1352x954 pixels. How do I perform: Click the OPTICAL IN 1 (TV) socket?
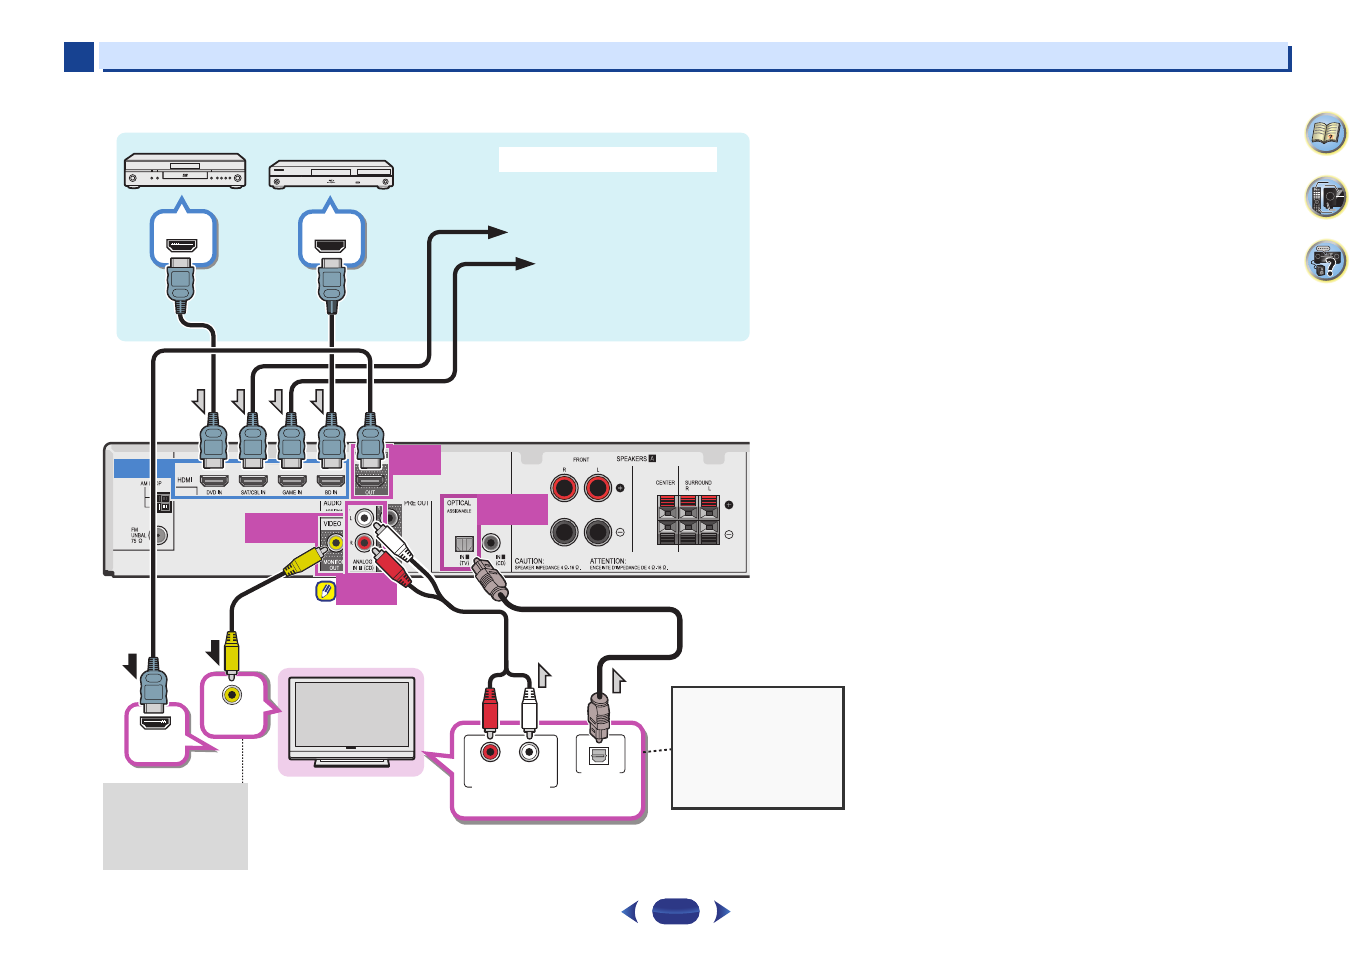coord(464,544)
